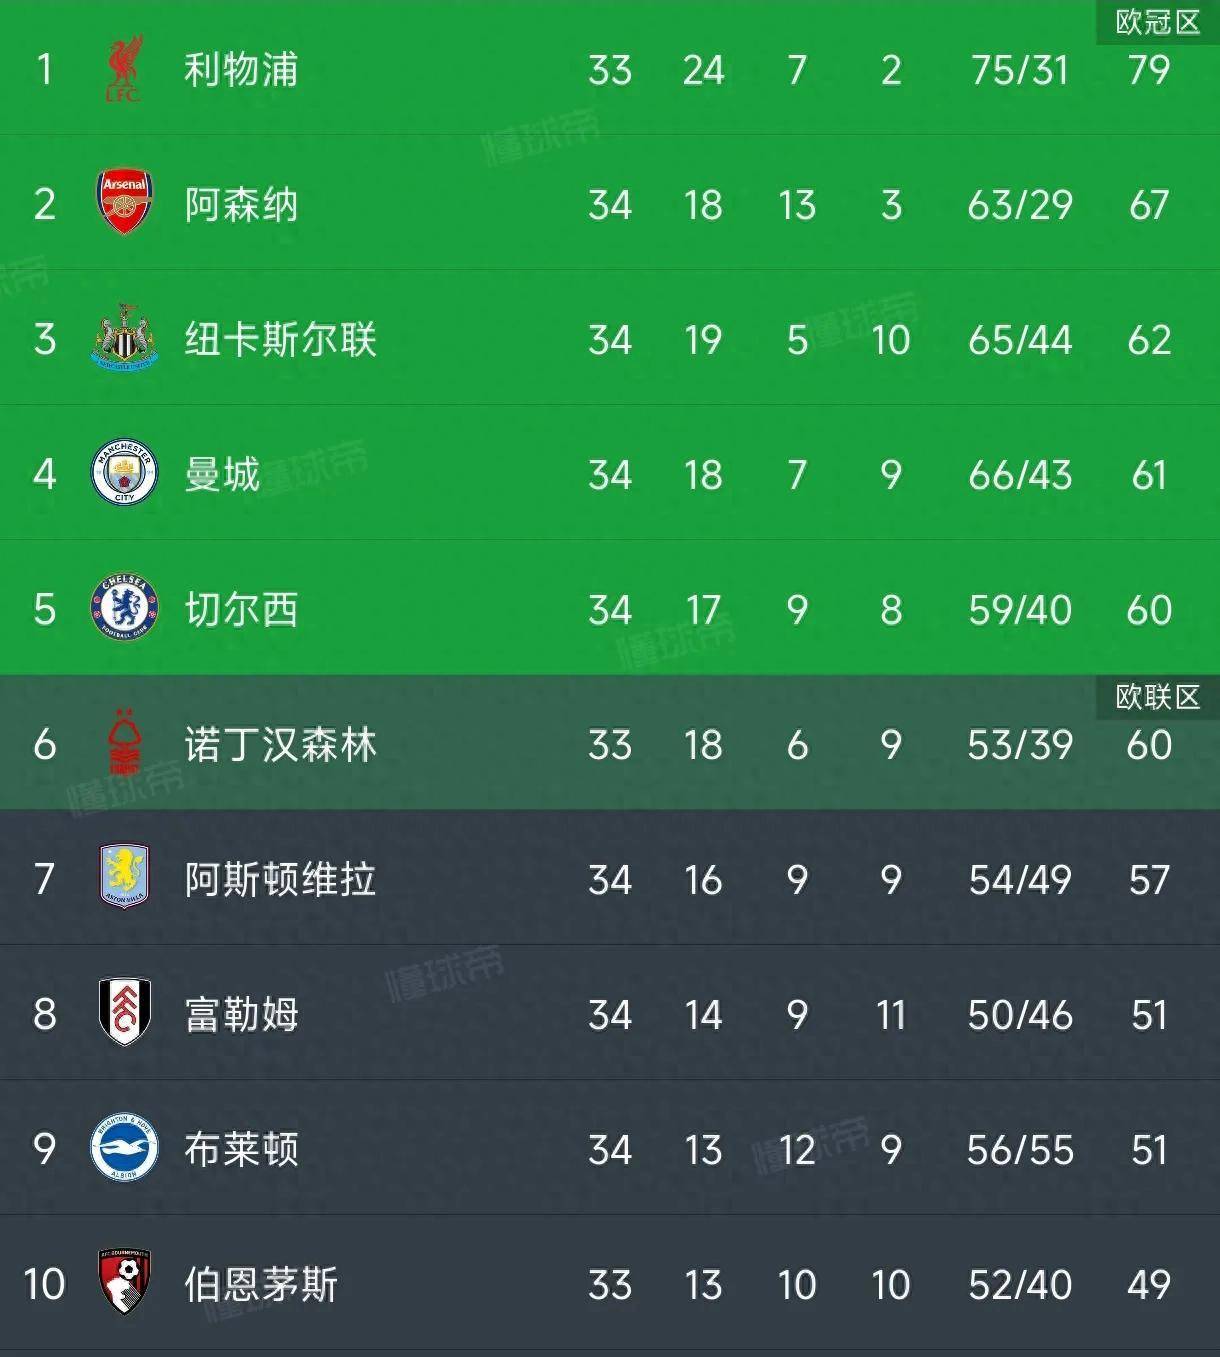Open 诺丁汉森林 team details
Viewport: 1220px width, 1357px height.
(280, 744)
